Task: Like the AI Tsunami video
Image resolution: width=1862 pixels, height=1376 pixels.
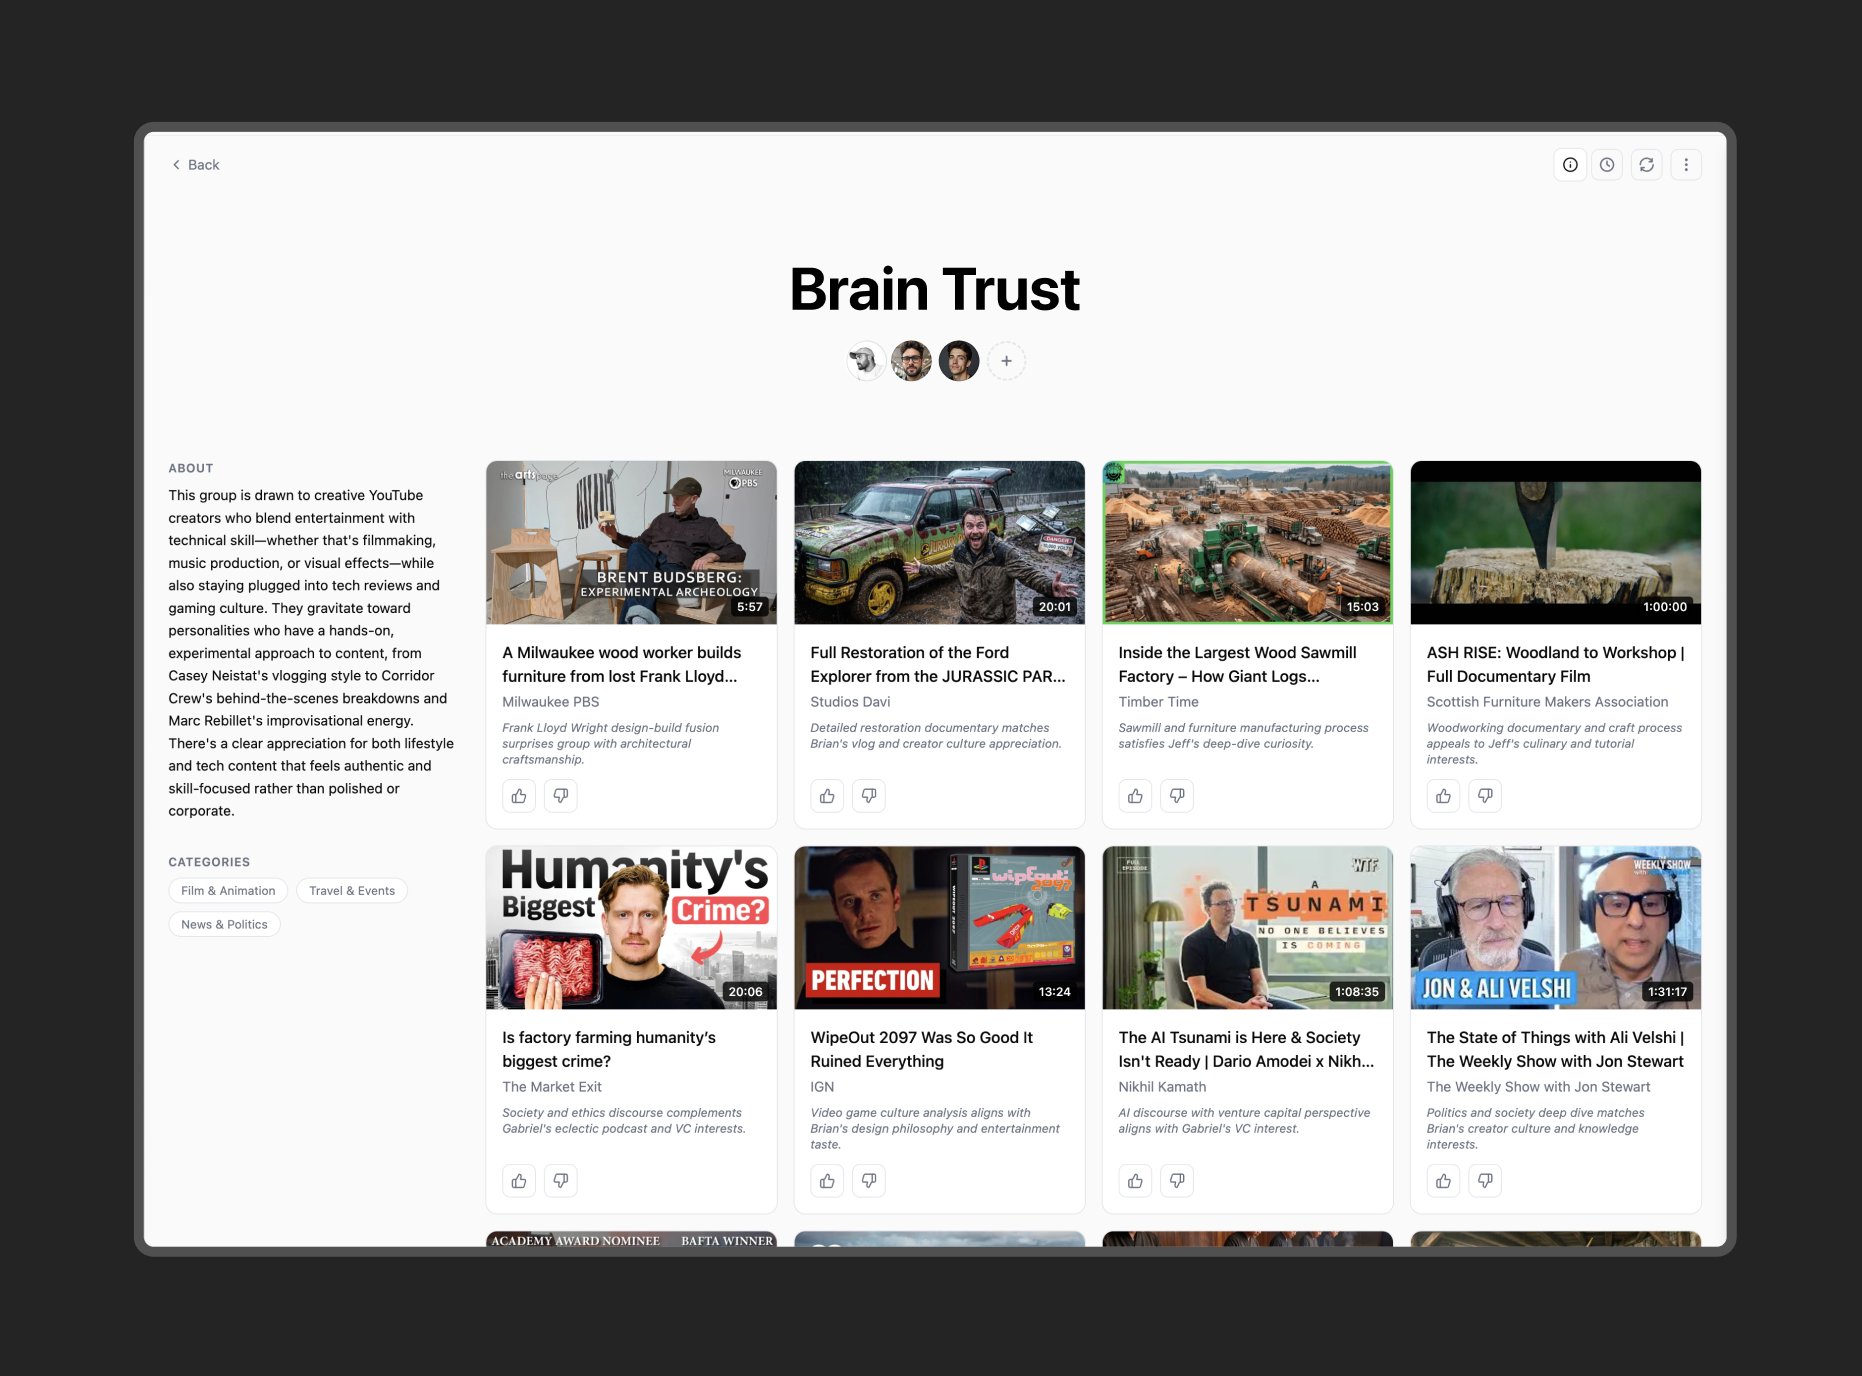Action: click(x=1135, y=1181)
